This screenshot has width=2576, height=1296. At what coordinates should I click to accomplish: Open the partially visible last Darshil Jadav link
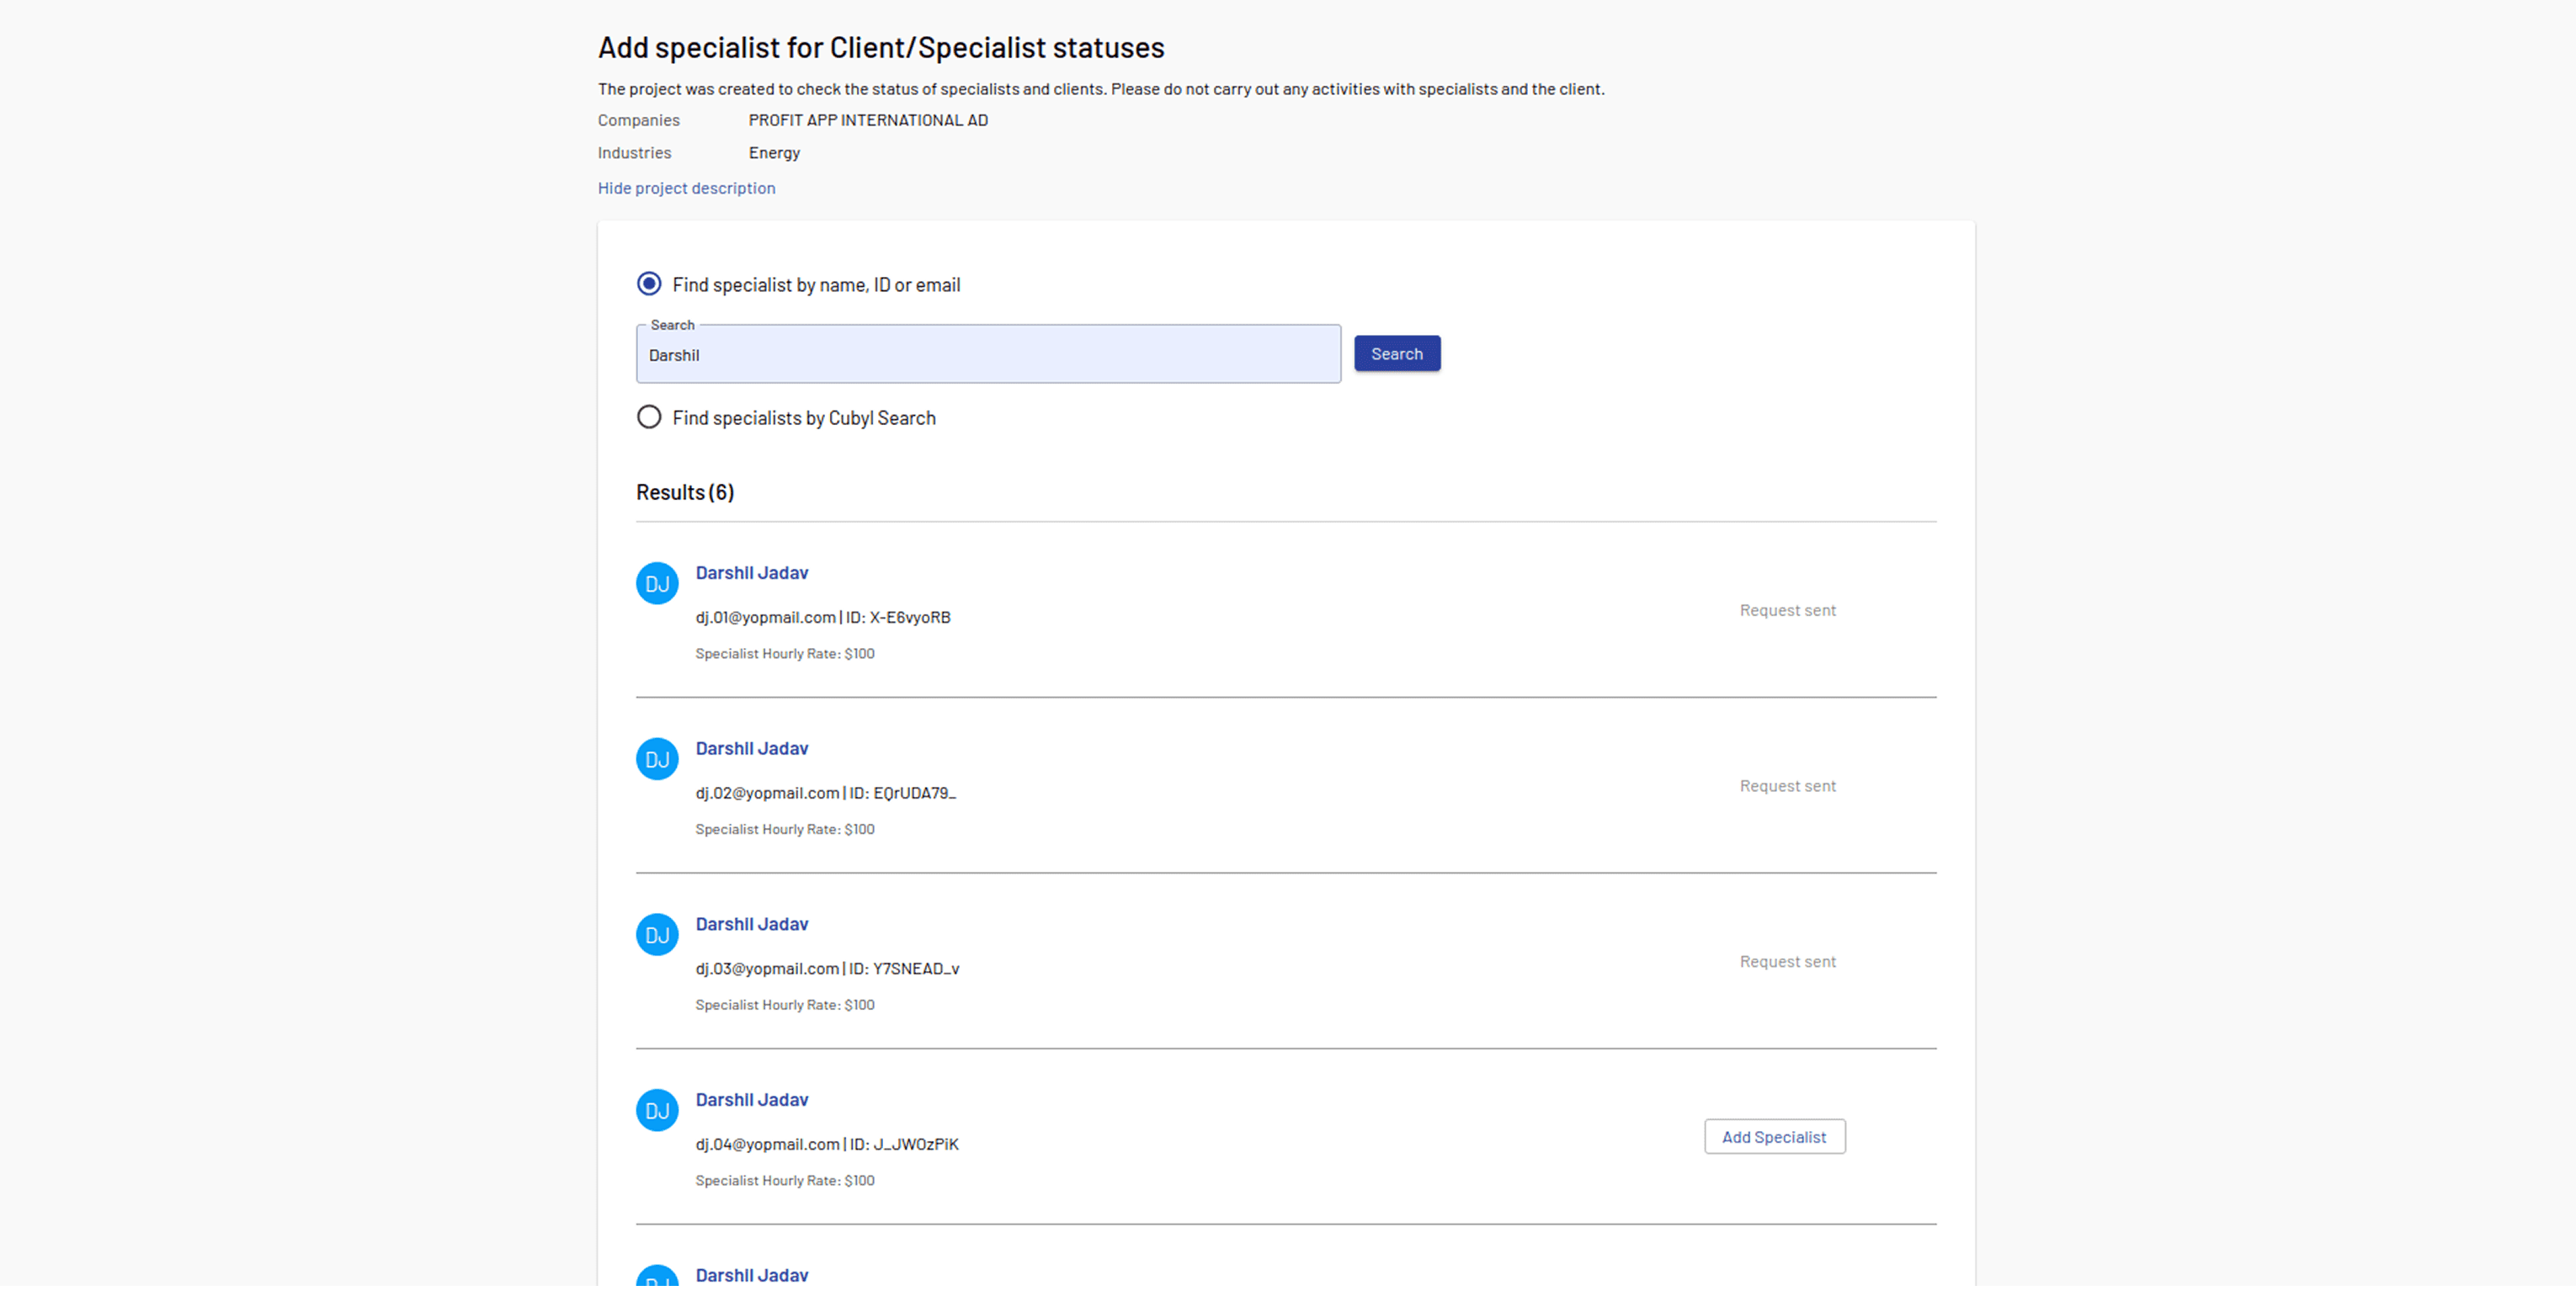click(x=752, y=1275)
